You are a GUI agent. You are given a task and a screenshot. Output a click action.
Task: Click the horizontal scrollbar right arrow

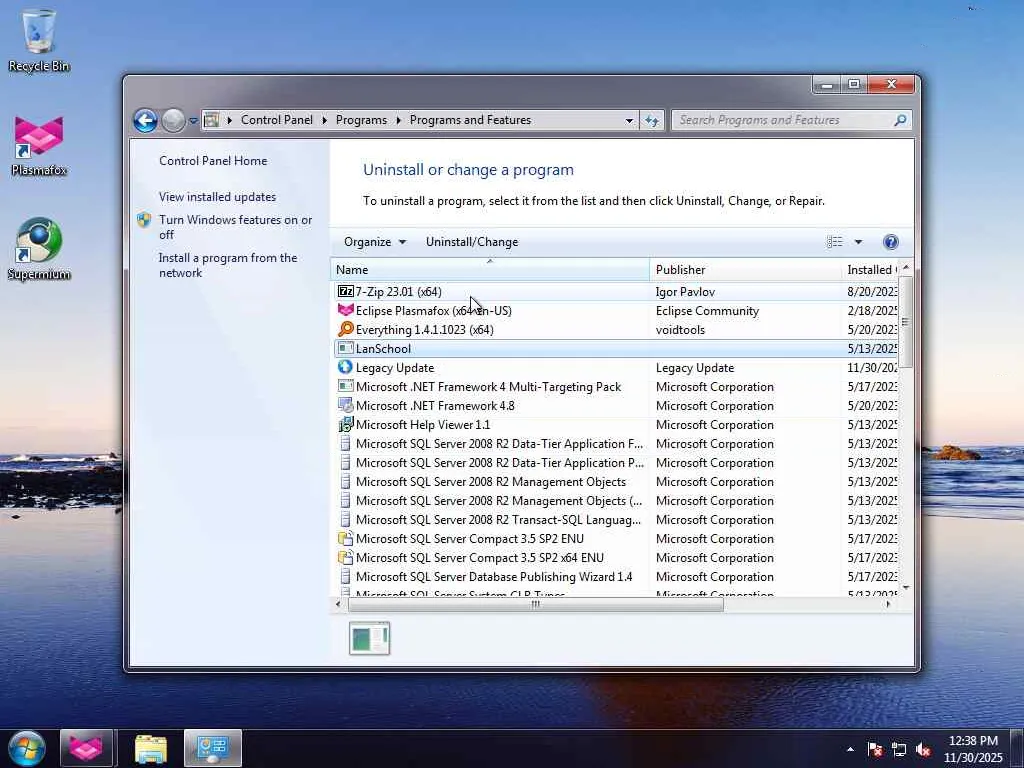pos(888,605)
